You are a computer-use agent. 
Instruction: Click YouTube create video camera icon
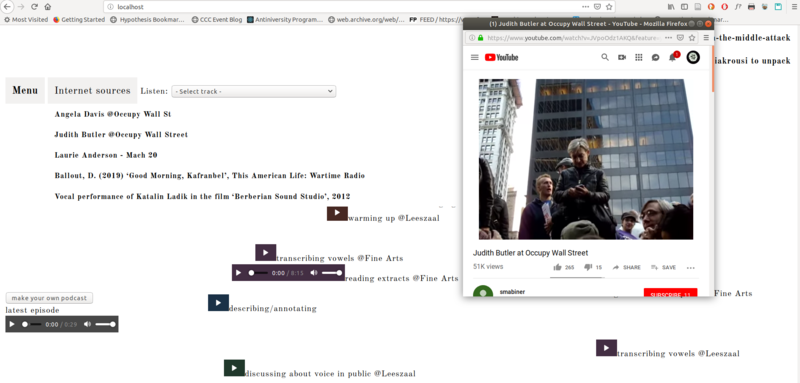(622, 58)
